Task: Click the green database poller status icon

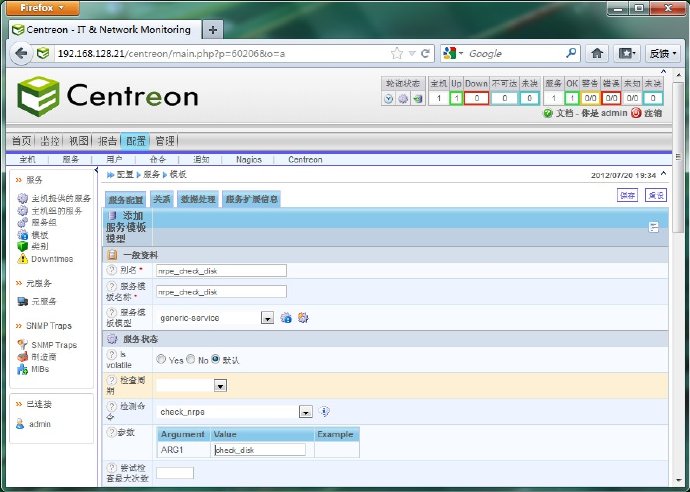Action: (x=418, y=99)
